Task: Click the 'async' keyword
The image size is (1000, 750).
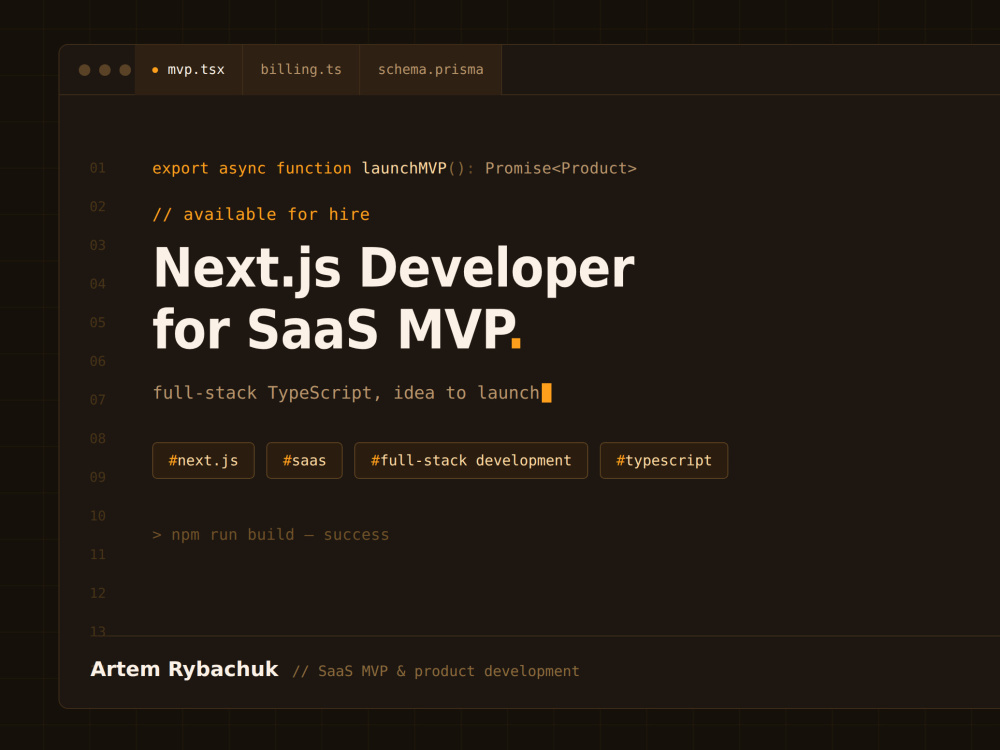Action: [242, 169]
